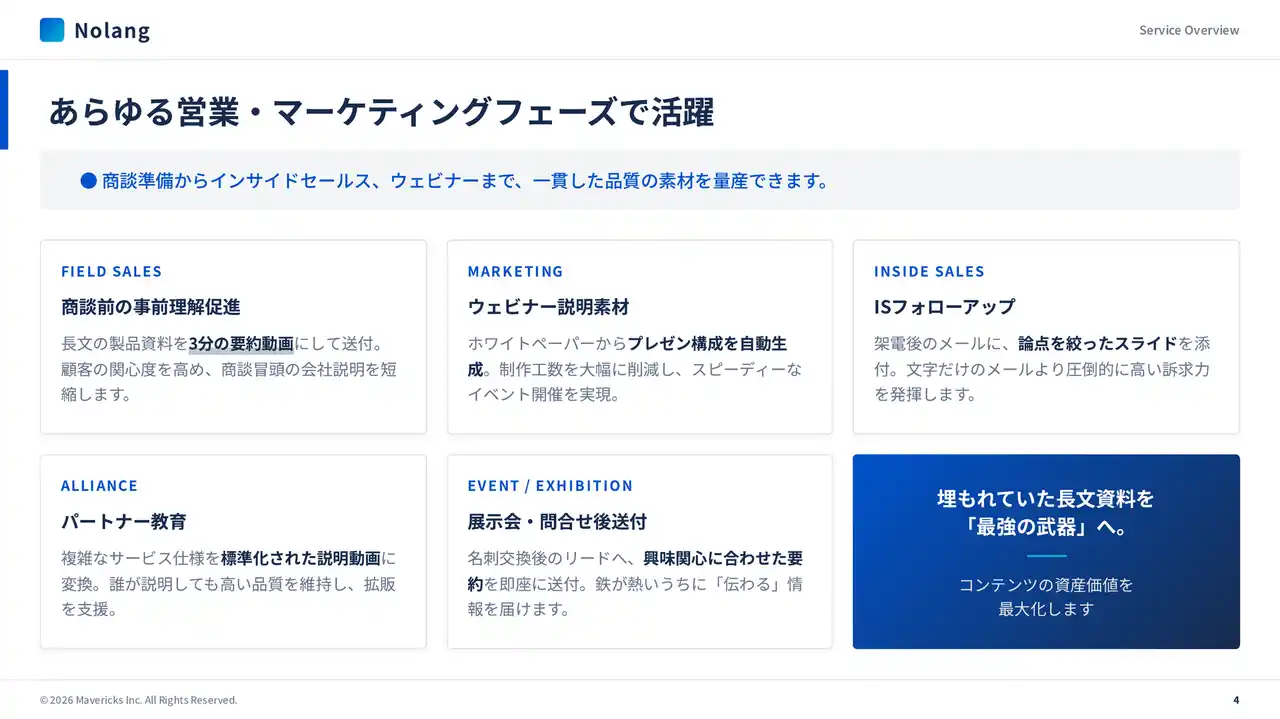Screen dimensions: 1280x719
Task: Click the Nolang brand name text
Action: [x=112, y=31]
